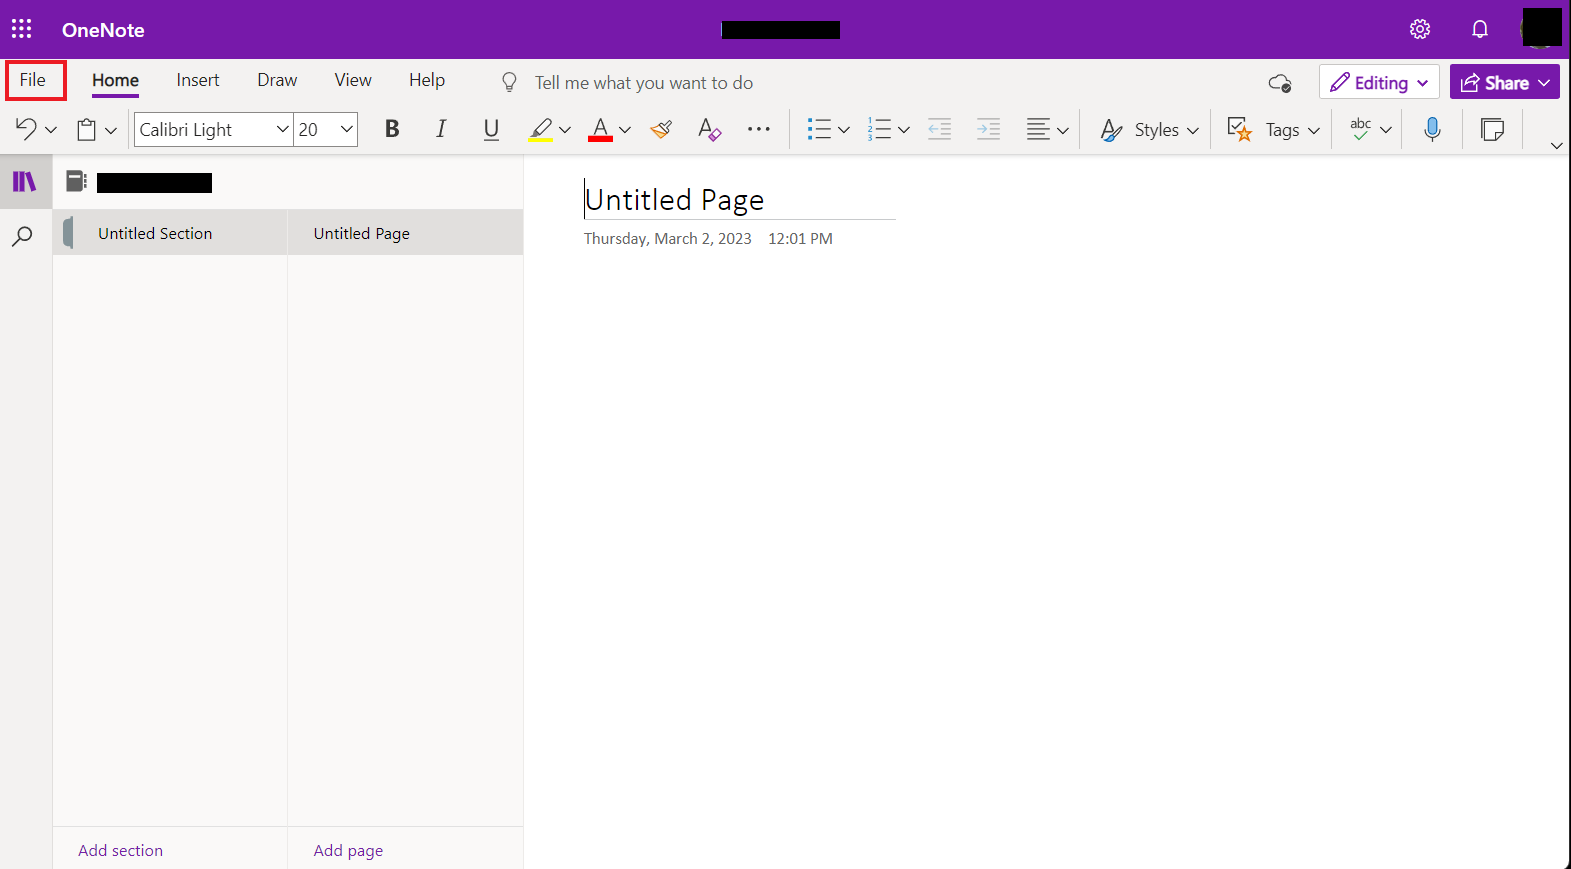Toggle the notebook navigation pane icon
Viewport: 1571px width, 869px height.
[24, 181]
